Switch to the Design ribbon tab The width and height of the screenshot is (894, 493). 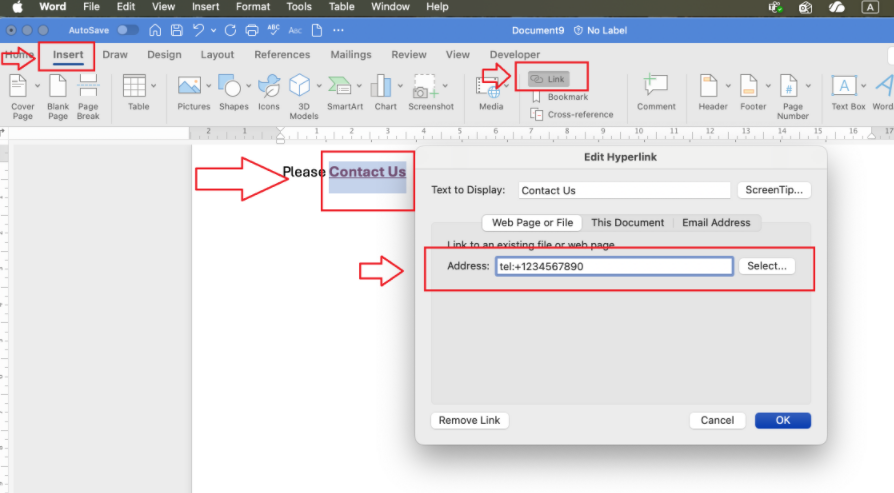(164, 55)
